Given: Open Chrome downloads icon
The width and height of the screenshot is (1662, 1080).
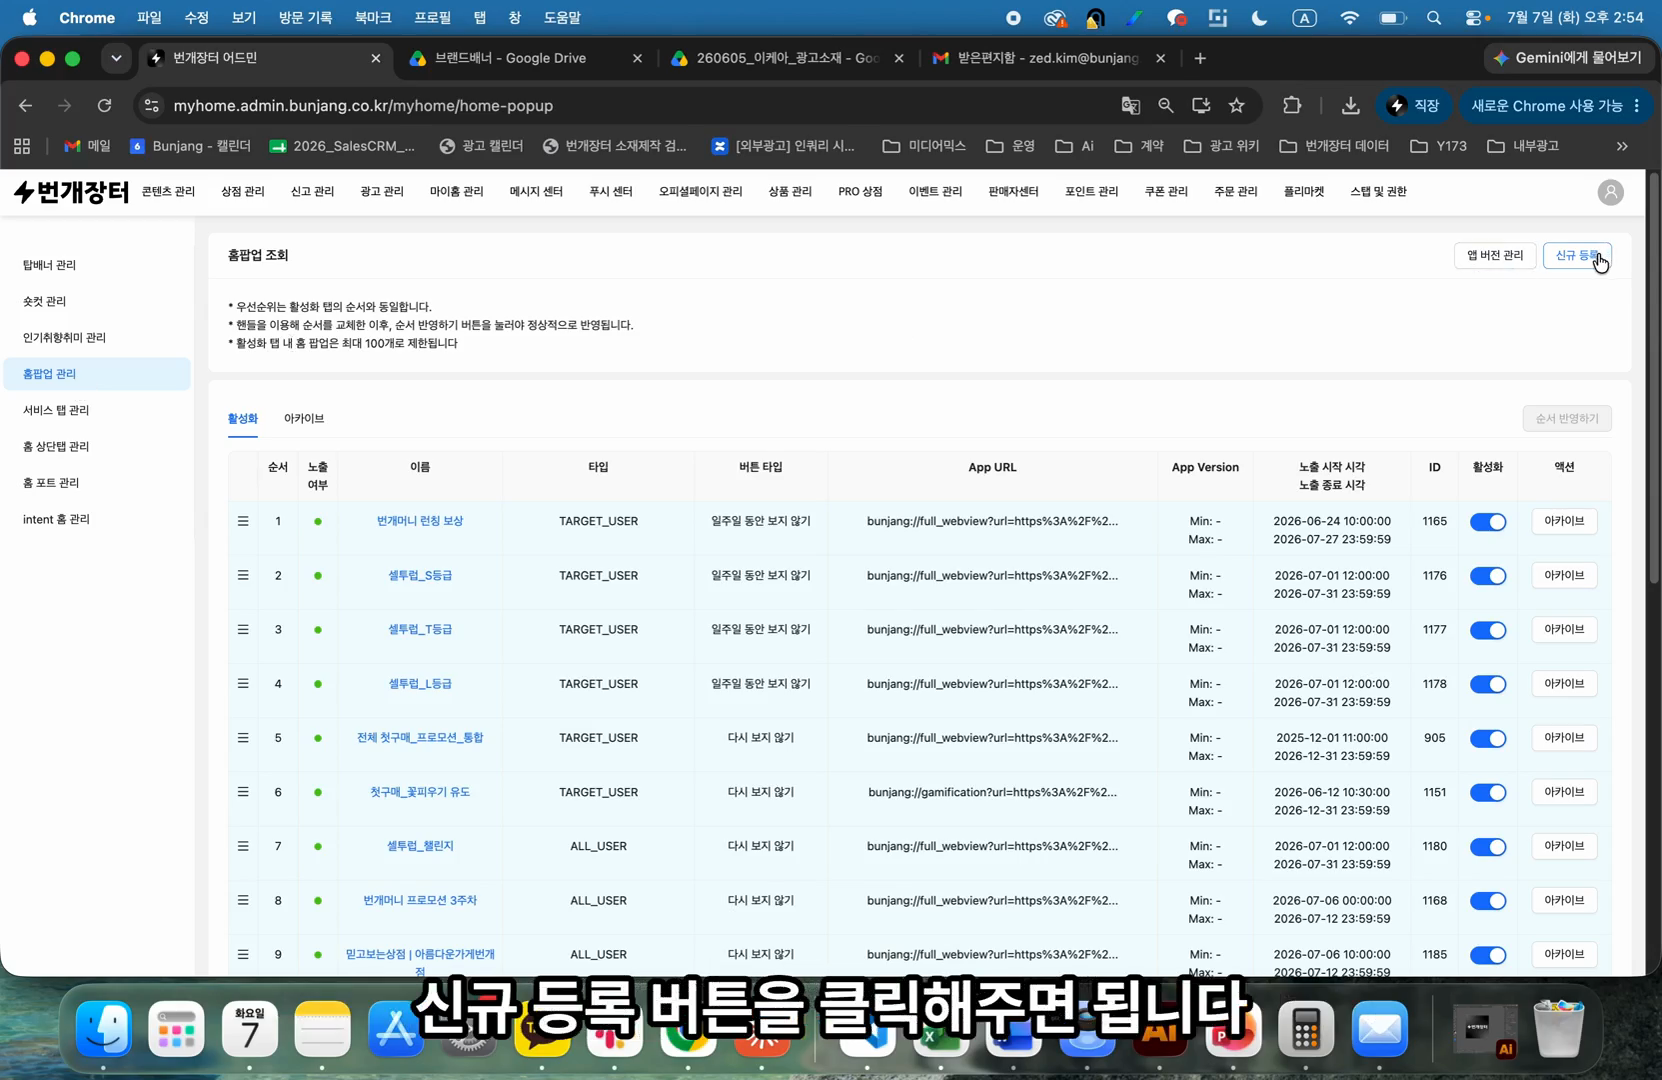Looking at the screenshot, I should pyautogui.click(x=1350, y=106).
